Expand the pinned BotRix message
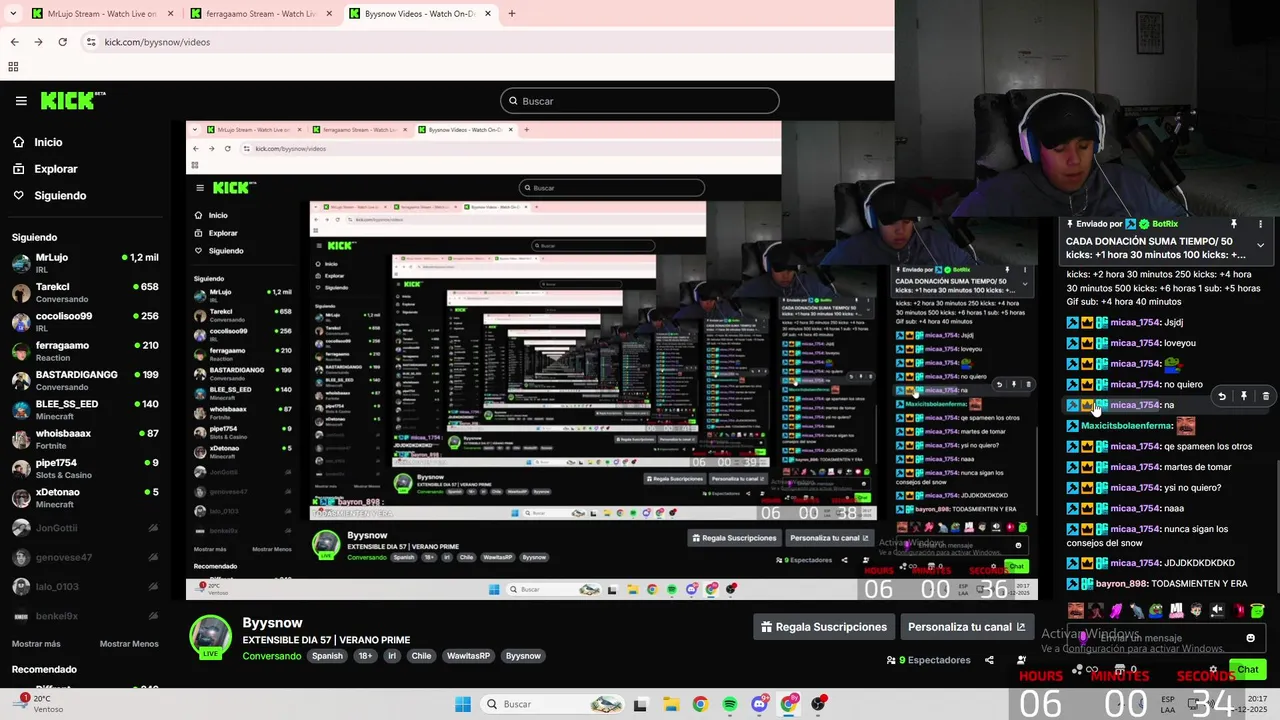Screen dimensions: 1280x720 1260,245
